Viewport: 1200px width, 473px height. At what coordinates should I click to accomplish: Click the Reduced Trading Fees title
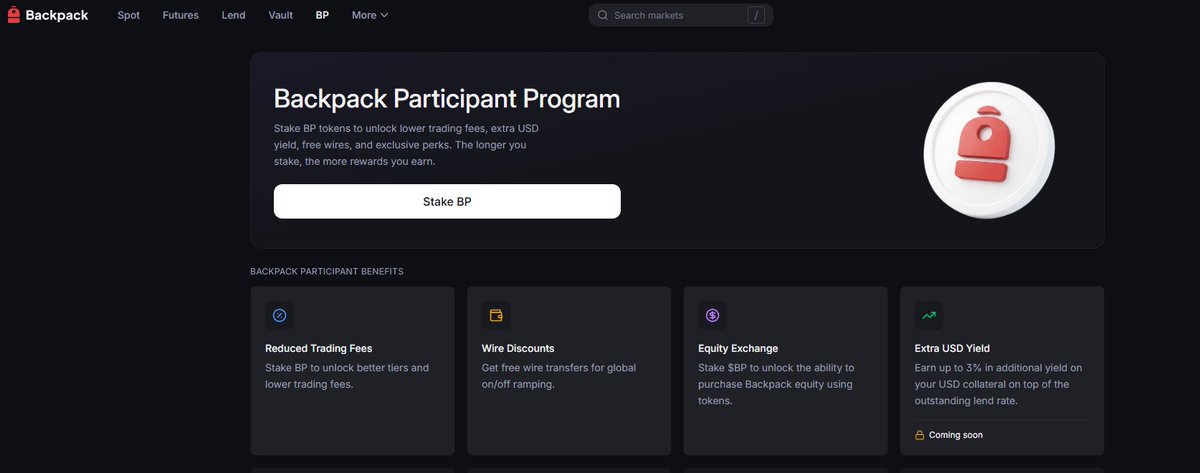point(319,348)
